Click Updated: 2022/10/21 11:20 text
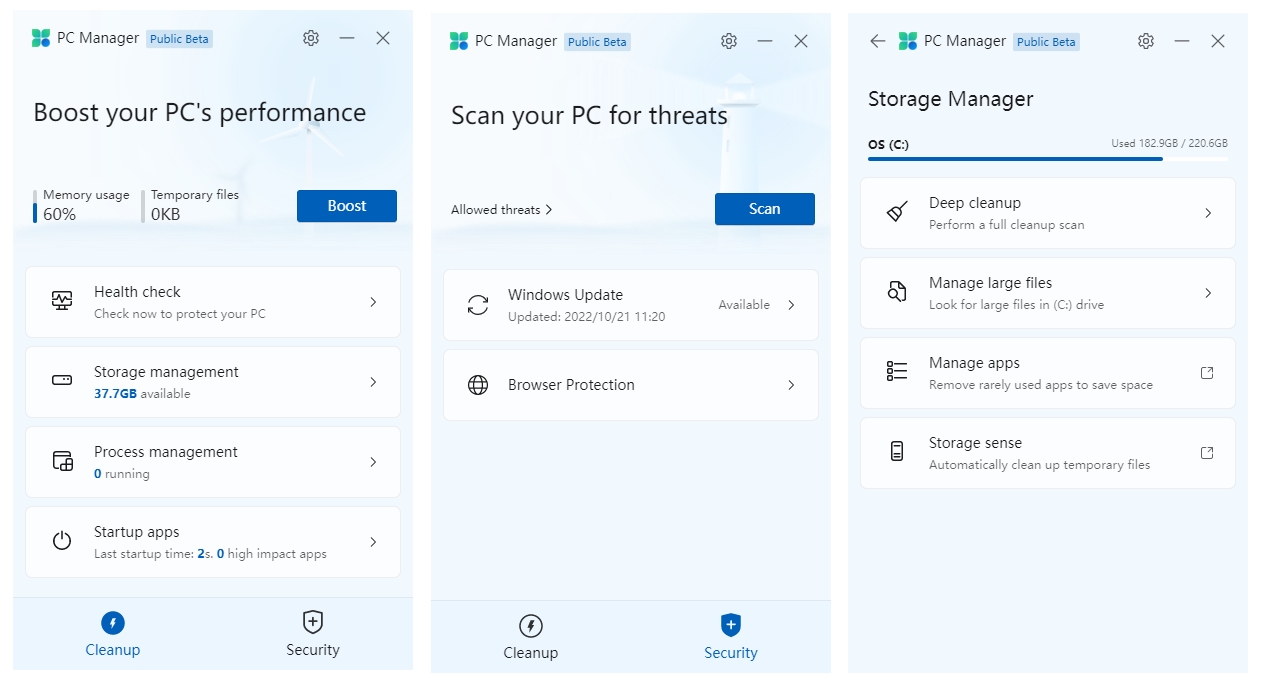Screen dimensions: 1261x683 (586, 317)
